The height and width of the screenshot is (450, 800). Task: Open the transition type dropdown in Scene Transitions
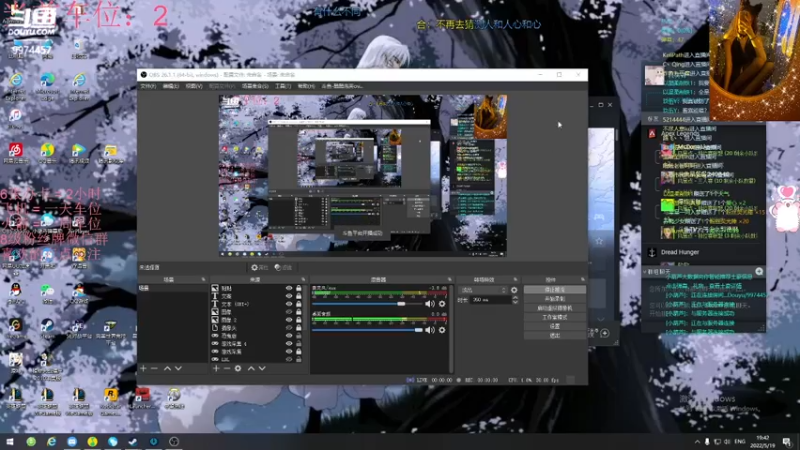483,290
